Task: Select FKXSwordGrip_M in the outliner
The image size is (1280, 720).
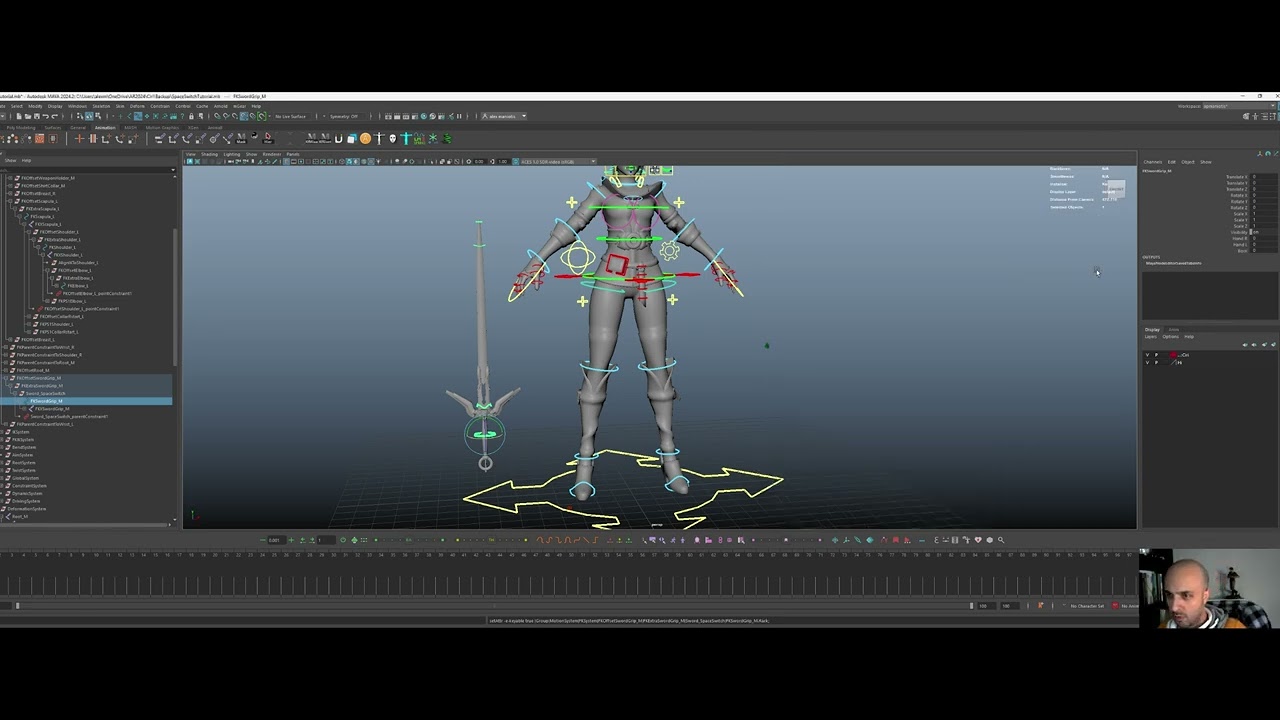Action: click(x=52, y=409)
